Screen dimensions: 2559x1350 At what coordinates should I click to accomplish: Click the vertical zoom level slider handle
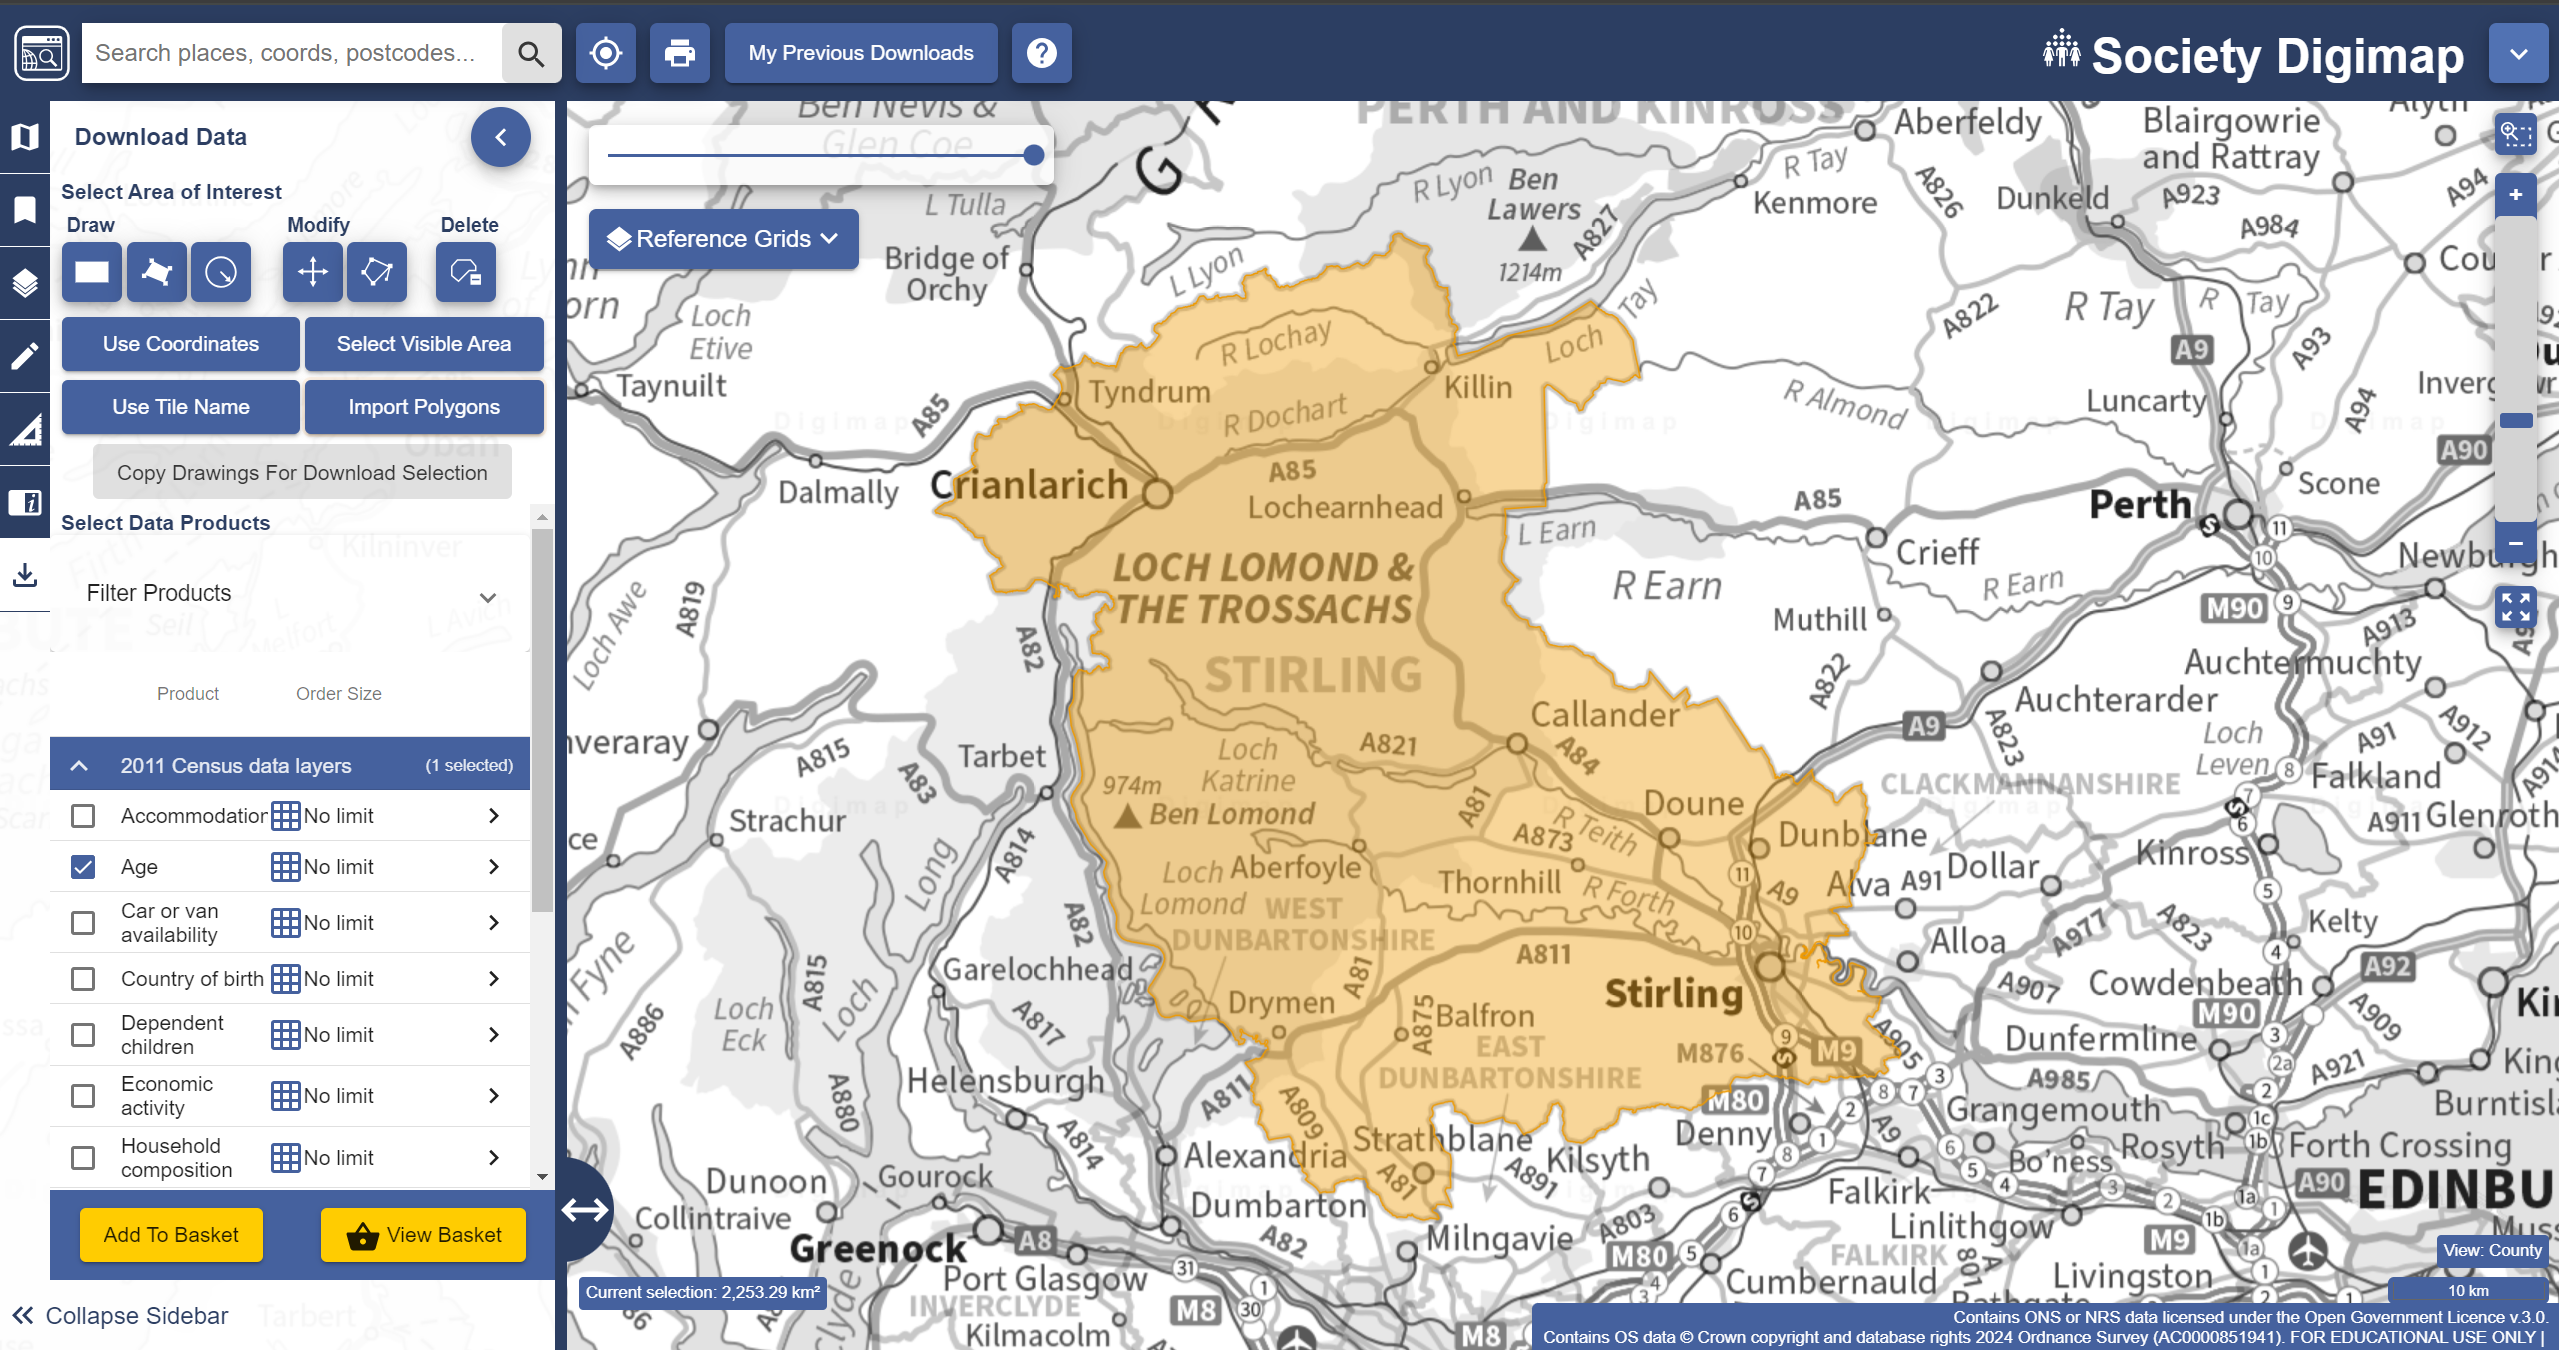(x=2516, y=421)
